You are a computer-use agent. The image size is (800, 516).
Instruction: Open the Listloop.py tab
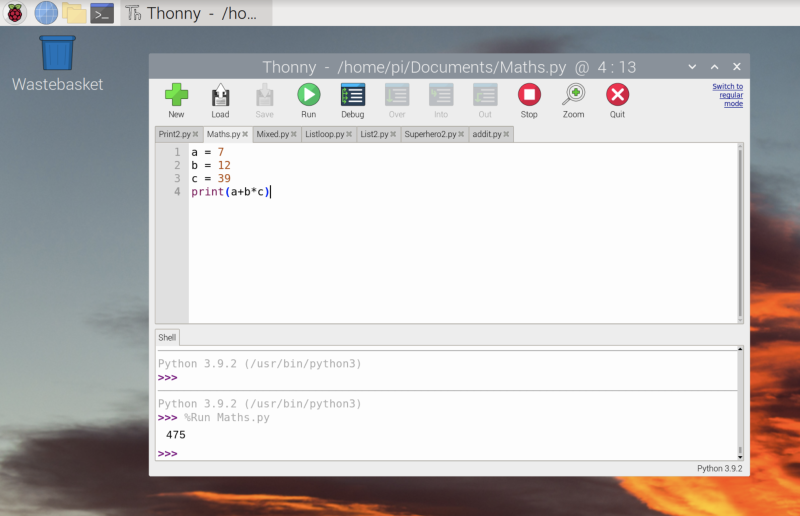[x=324, y=134]
